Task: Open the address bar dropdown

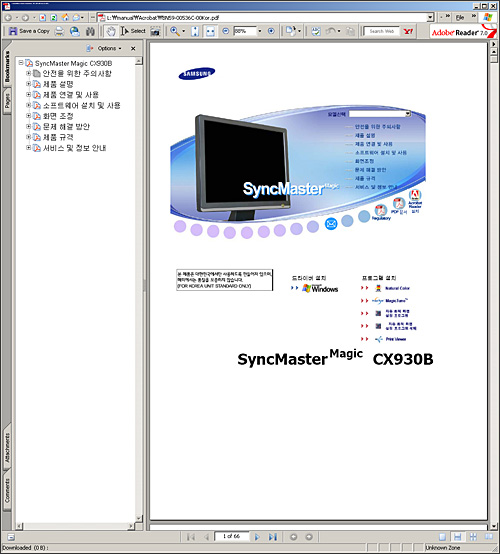Action: tap(430, 17)
